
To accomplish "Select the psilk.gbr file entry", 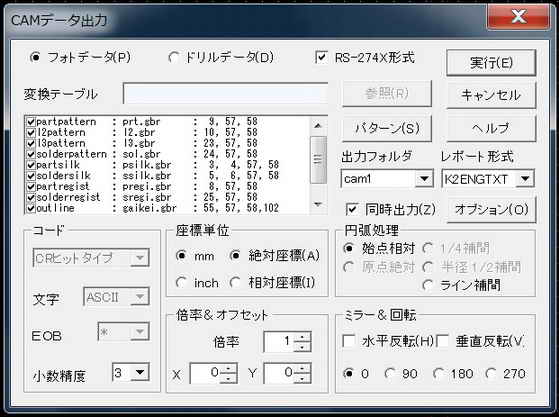I will click(147, 165).
